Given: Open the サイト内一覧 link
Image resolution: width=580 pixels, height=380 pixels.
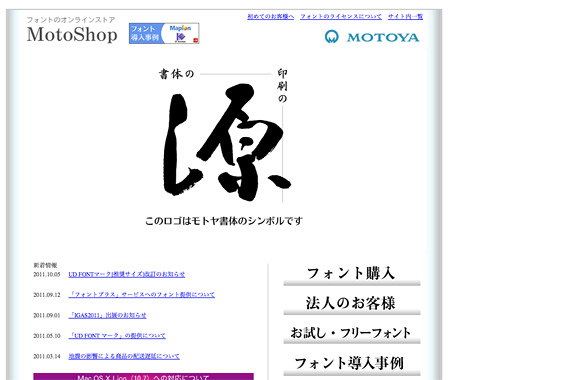Looking at the screenshot, I should pyautogui.click(x=405, y=17).
